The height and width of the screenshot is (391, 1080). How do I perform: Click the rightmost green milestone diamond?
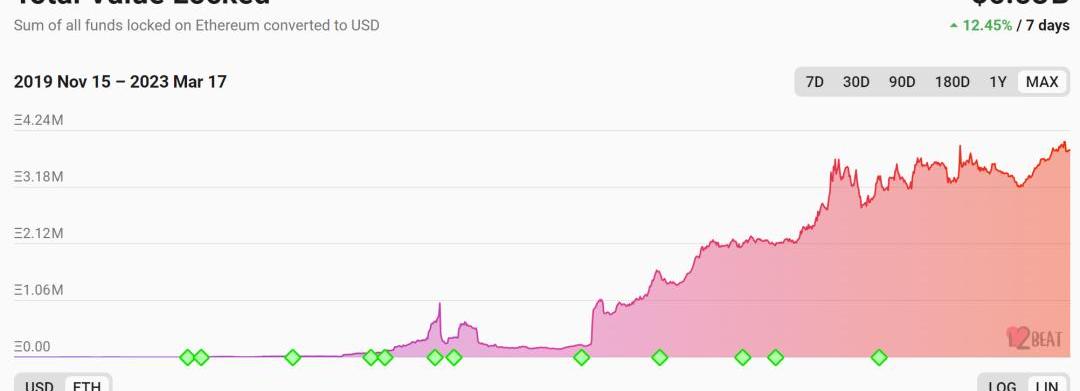(x=879, y=357)
